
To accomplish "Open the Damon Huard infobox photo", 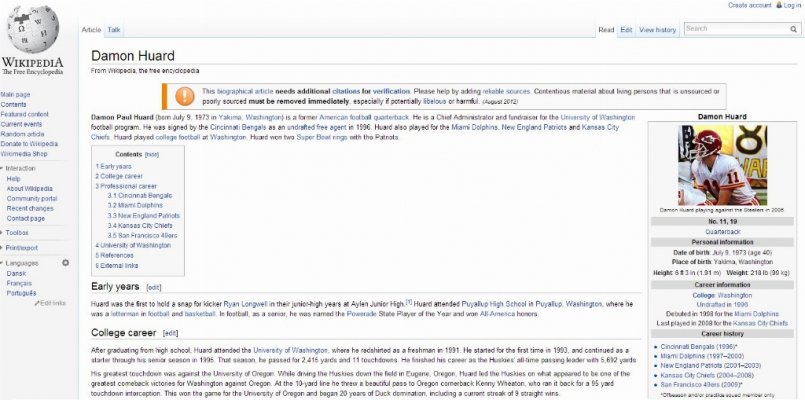I will click(x=722, y=165).
